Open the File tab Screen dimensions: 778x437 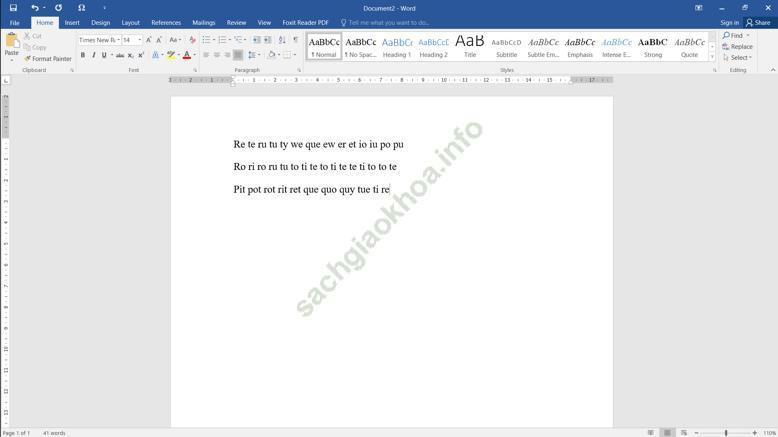click(x=14, y=23)
